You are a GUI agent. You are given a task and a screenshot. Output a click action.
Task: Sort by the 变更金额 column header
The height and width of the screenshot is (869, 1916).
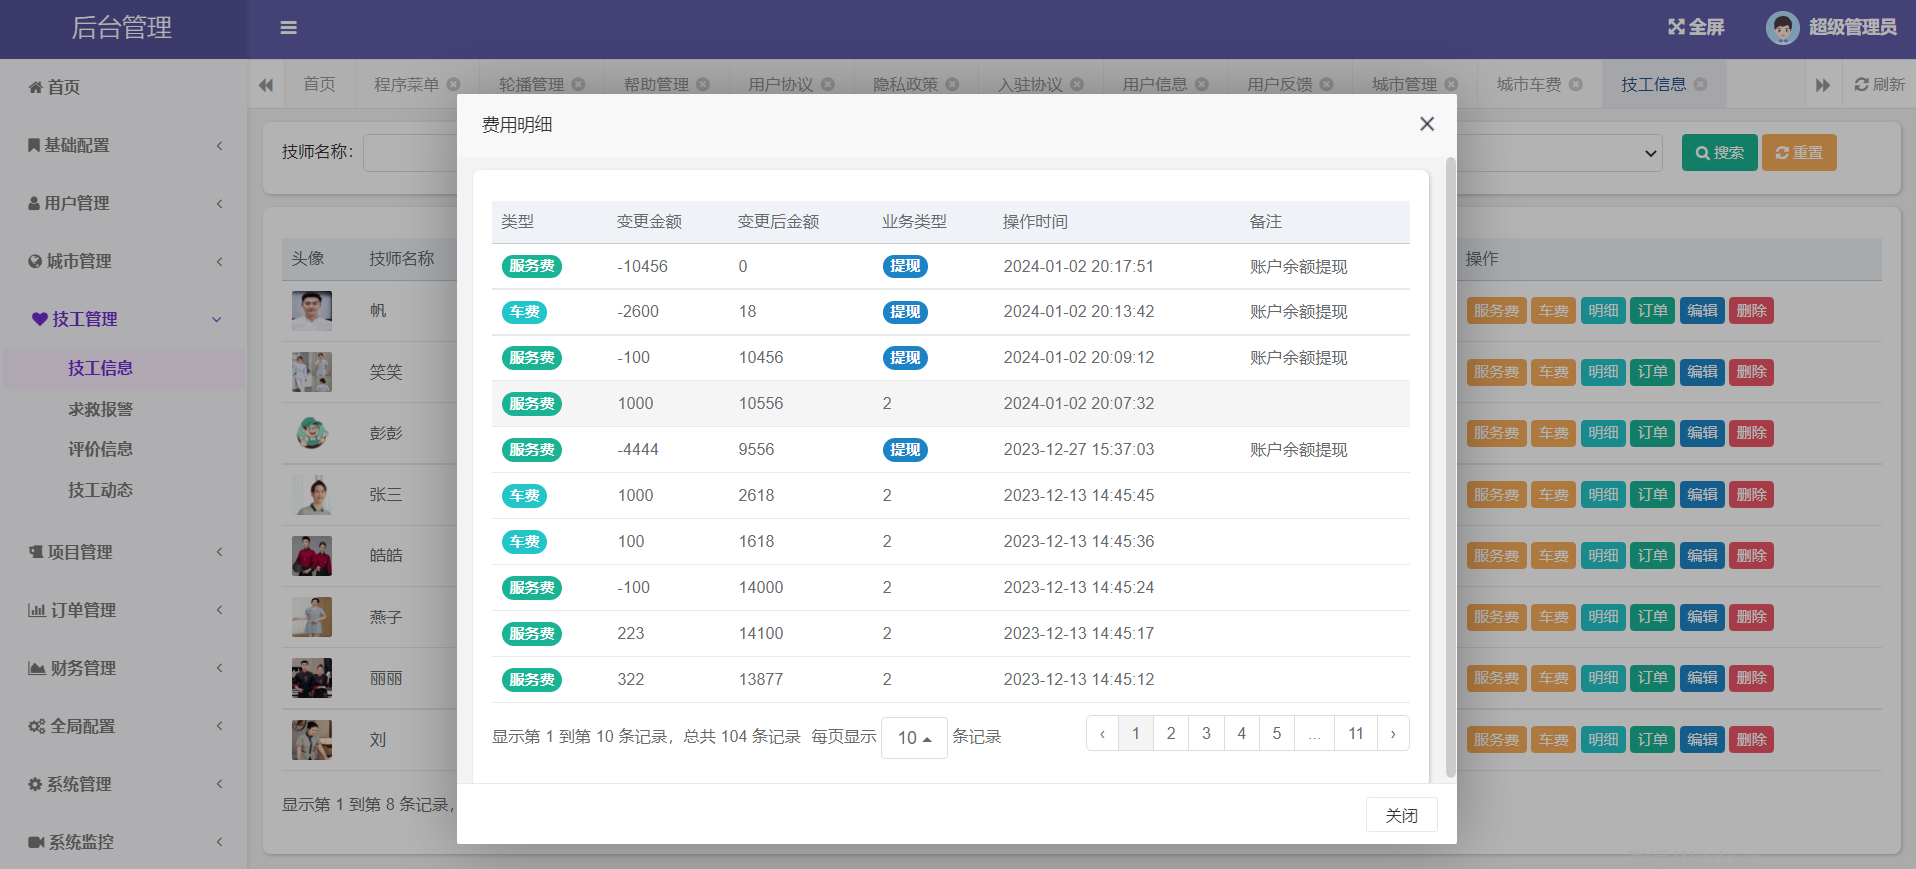[x=649, y=222]
